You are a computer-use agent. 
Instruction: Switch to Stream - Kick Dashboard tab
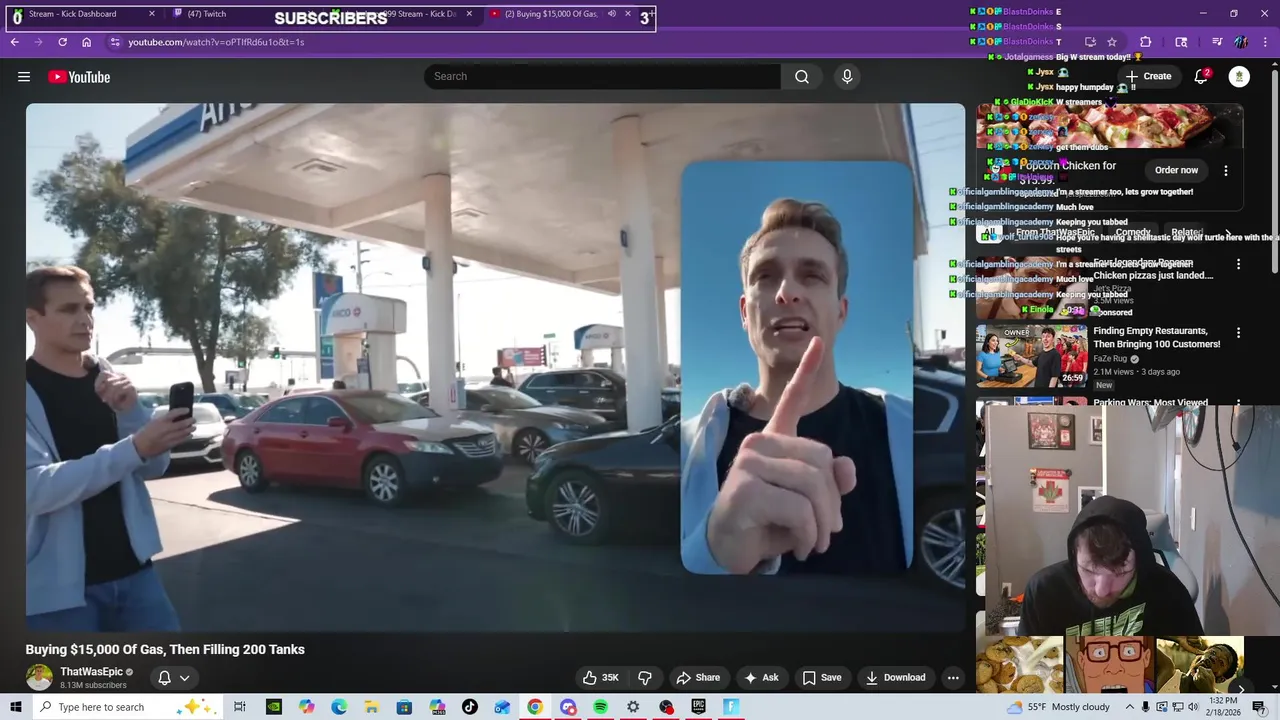coord(84,14)
